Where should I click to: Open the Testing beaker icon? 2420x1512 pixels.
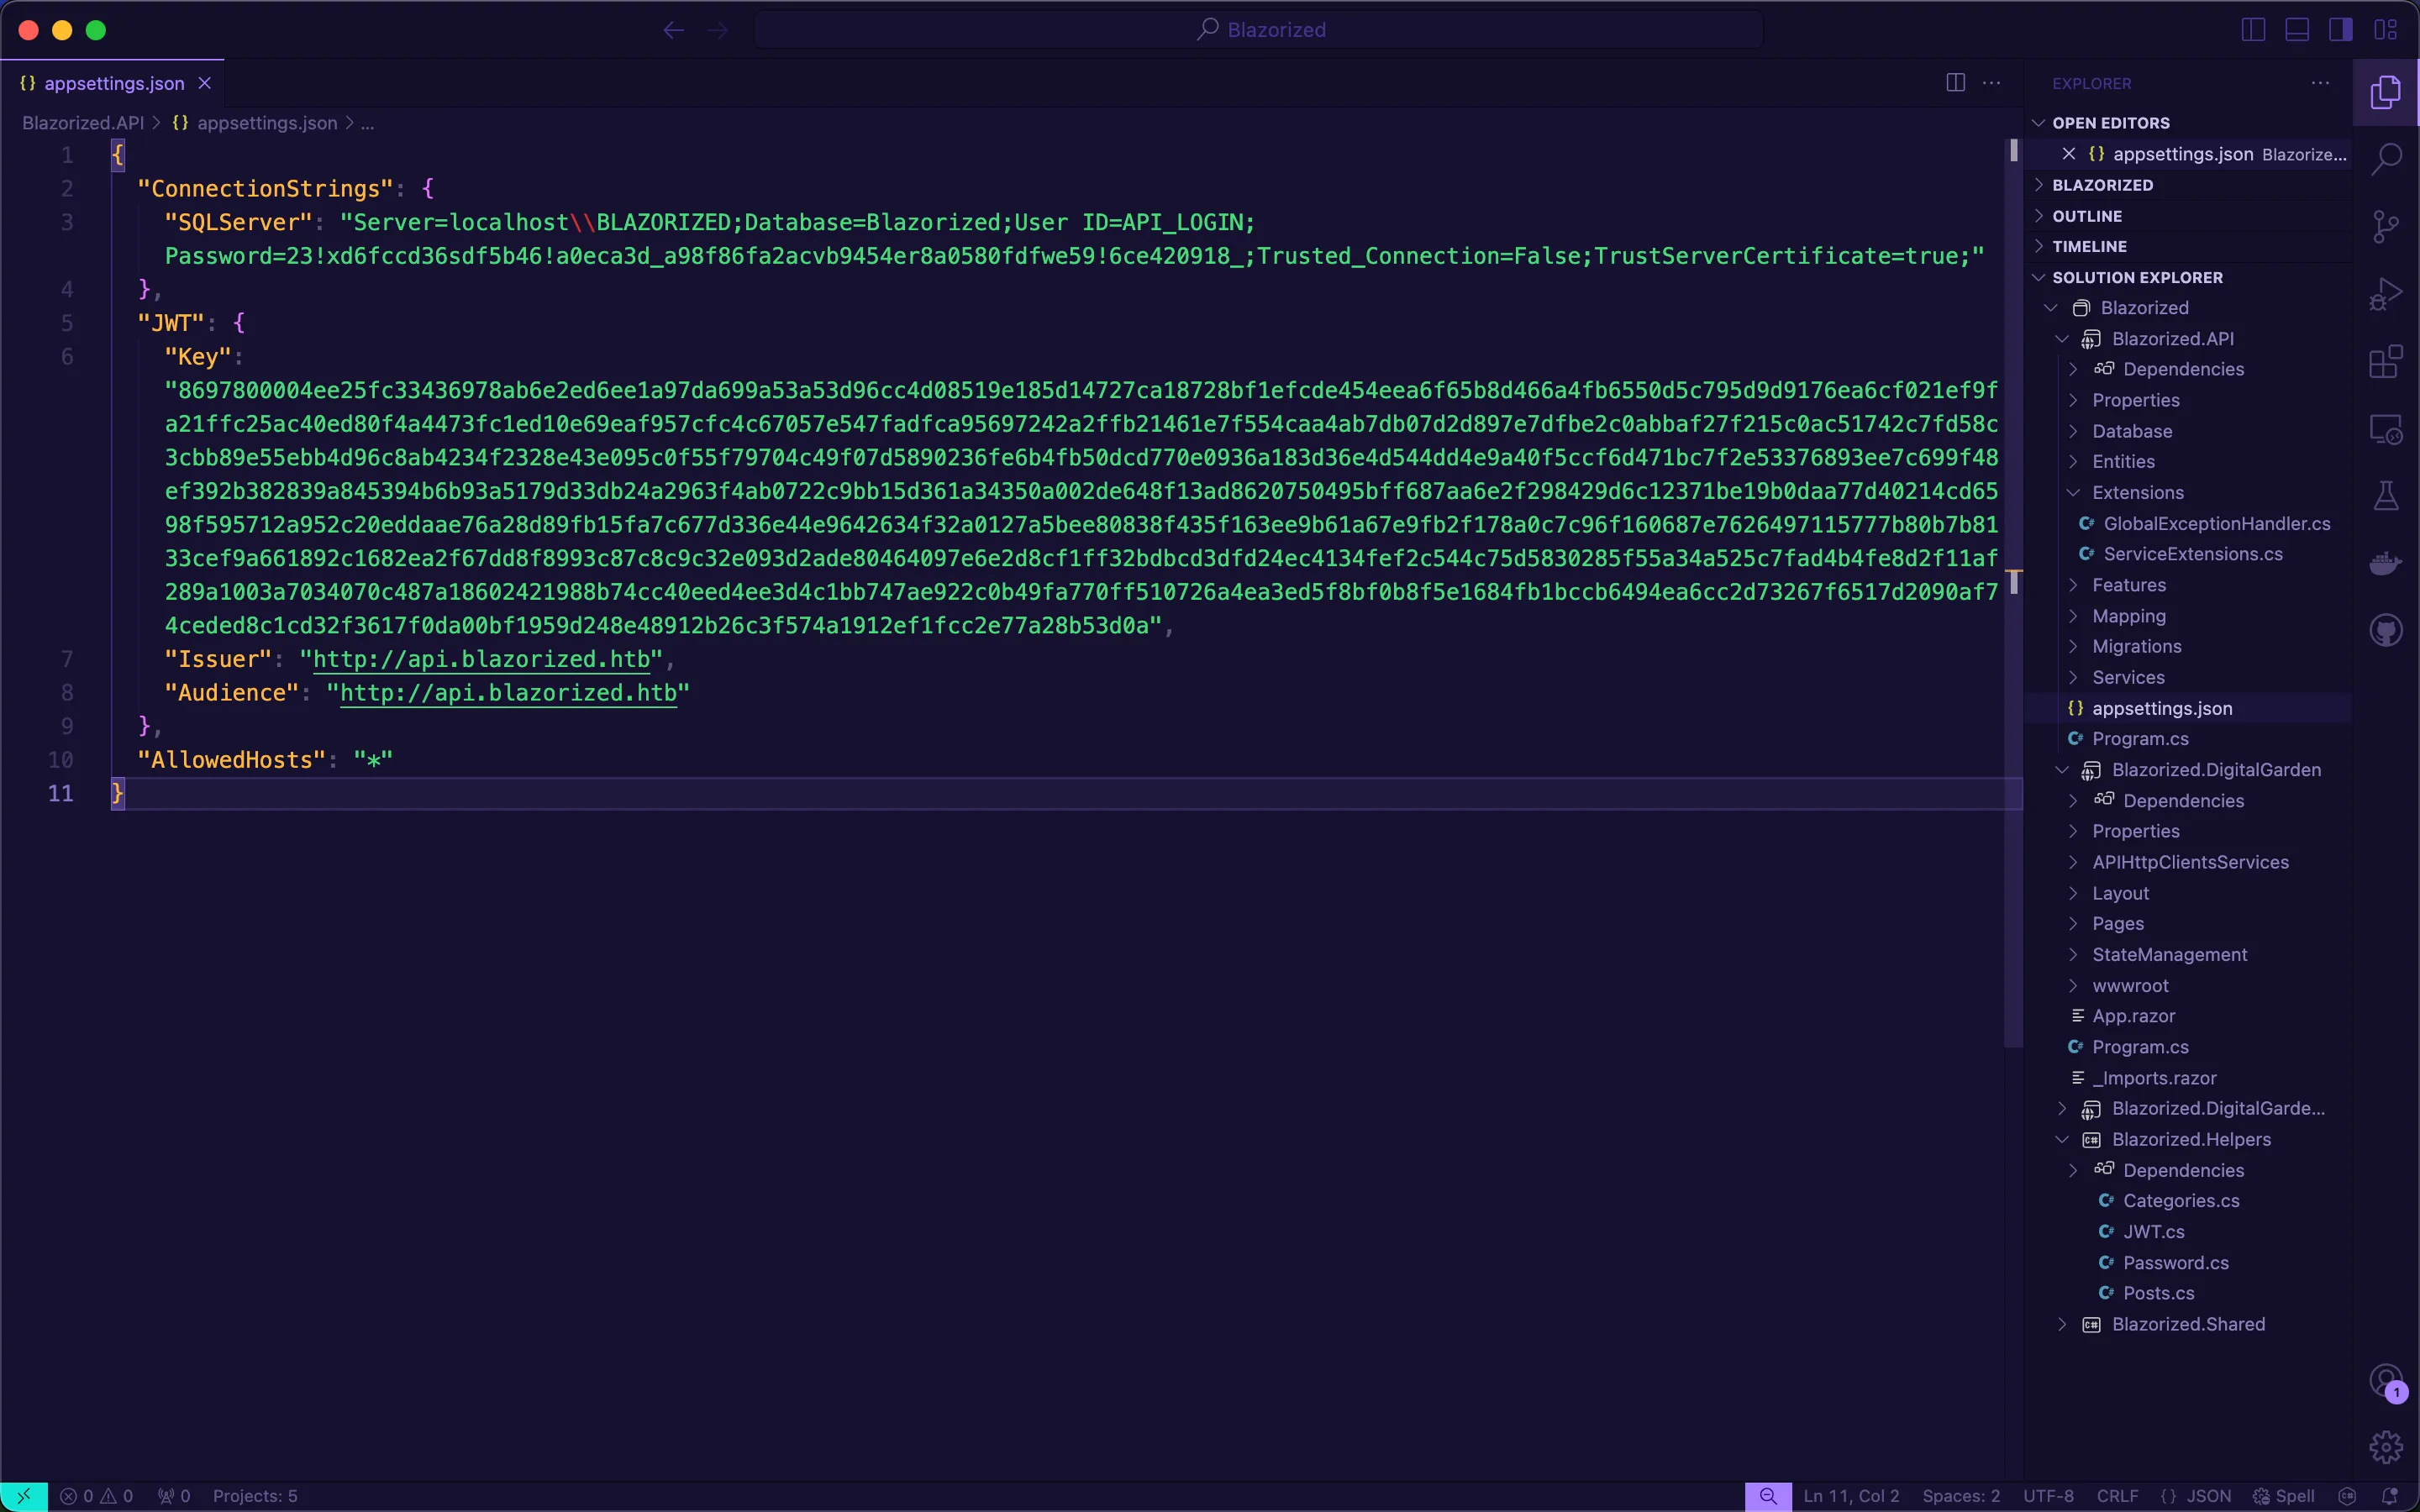click(2386, 496)
